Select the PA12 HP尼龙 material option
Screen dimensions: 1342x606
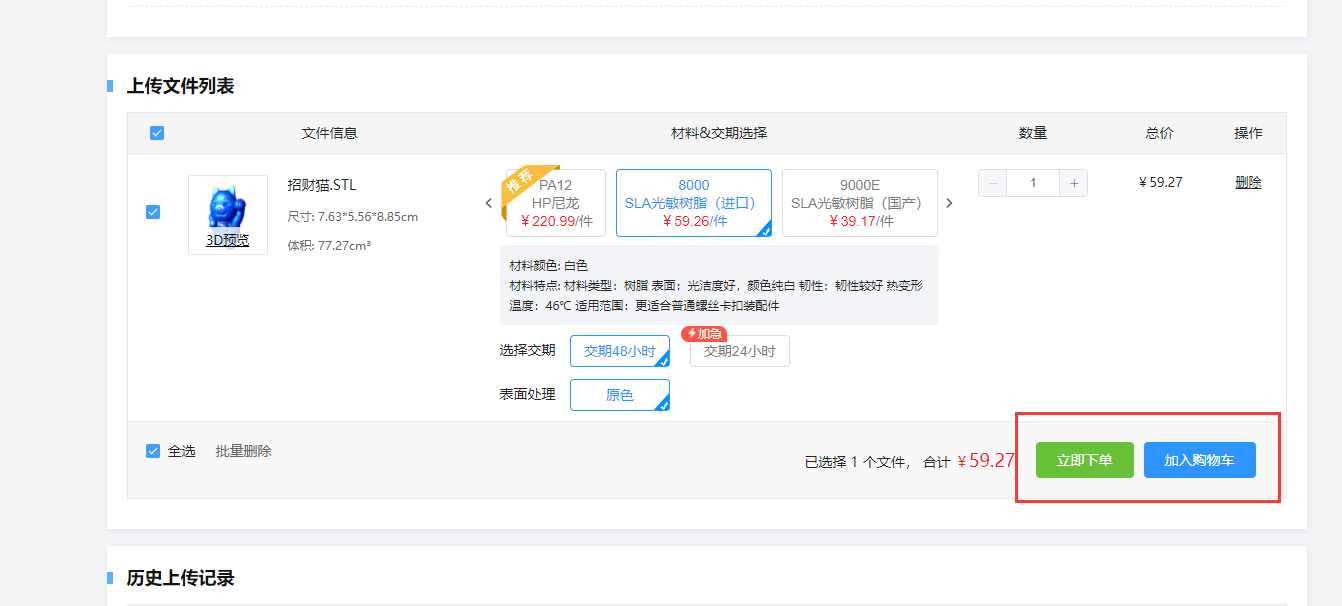[x=557, y=203]
